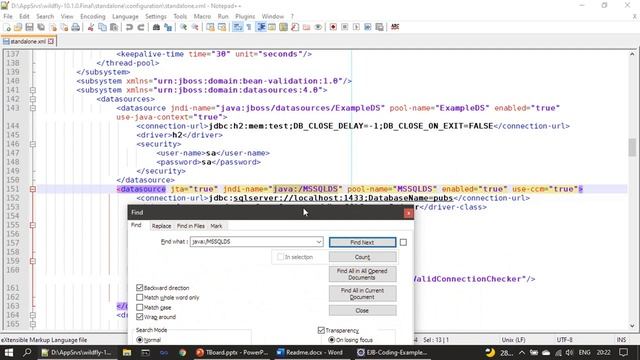Collapse fold marker on line 155

tap(33, 225)
